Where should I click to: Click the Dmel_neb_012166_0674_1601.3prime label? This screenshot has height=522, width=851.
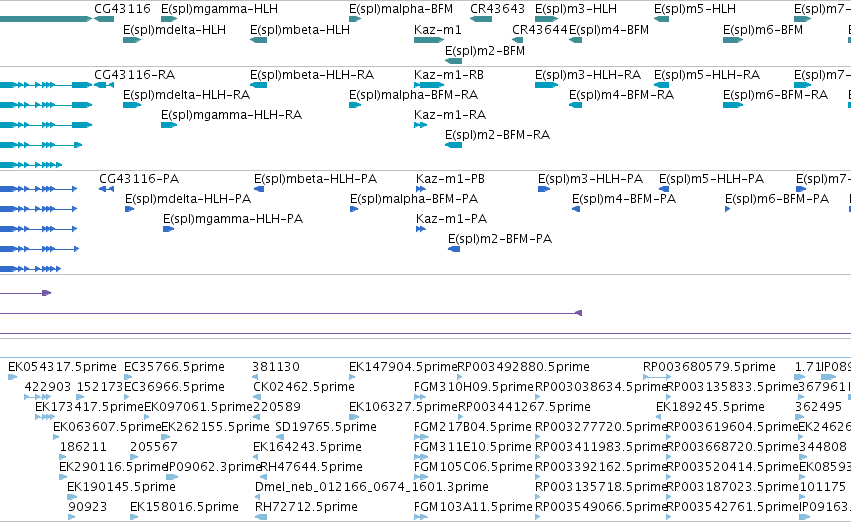372,487
